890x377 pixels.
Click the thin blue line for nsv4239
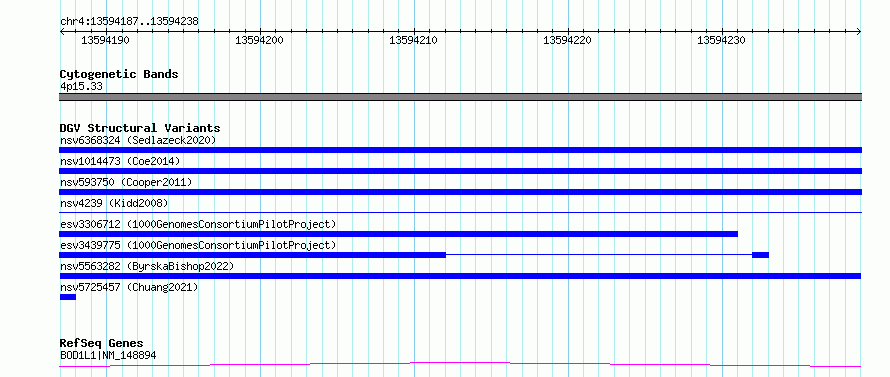[x=461, y=212]
